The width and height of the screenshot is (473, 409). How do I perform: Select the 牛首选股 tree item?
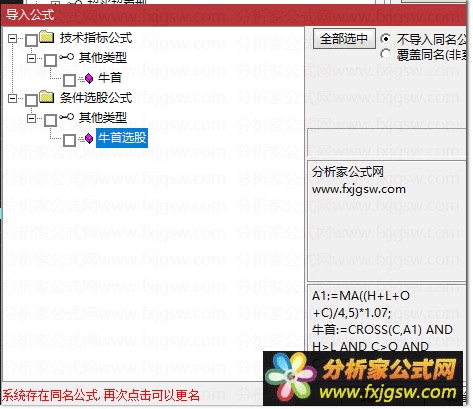click(122, 138)
